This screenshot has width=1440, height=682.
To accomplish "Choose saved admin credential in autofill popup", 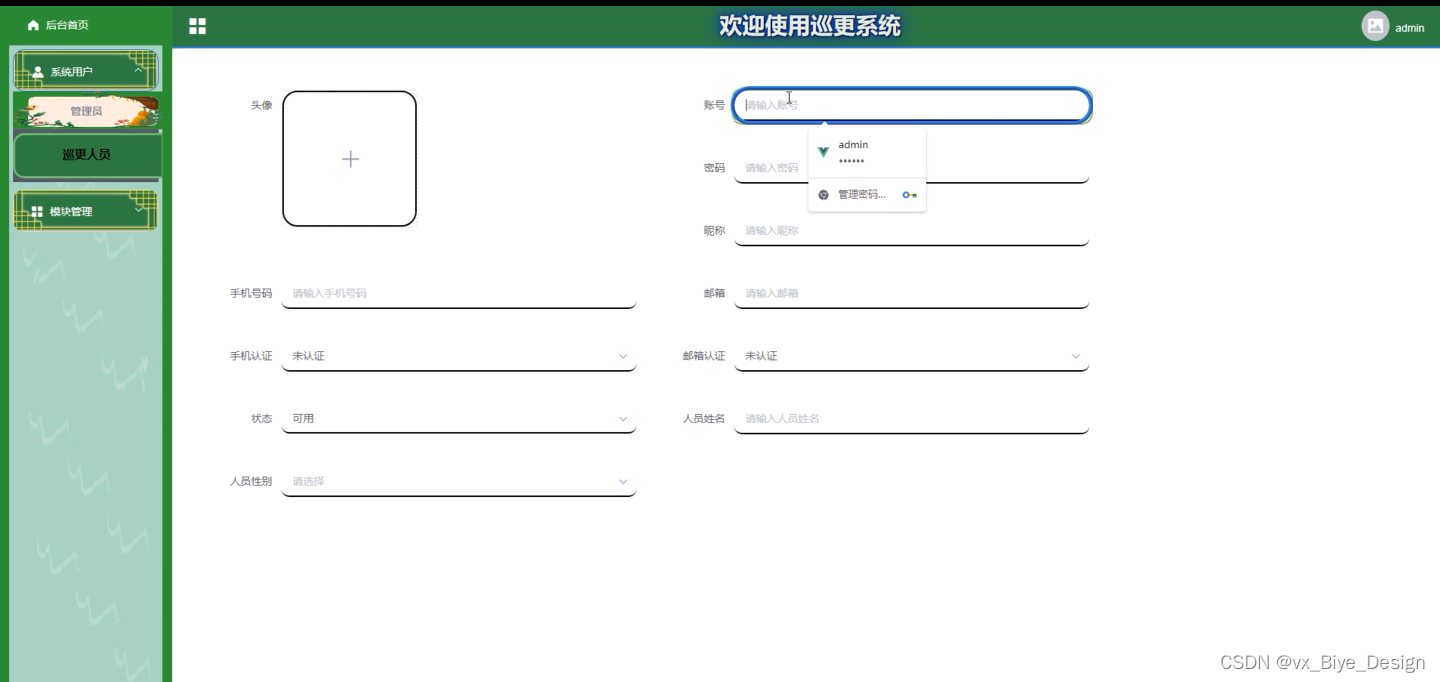I will point(867,152).
